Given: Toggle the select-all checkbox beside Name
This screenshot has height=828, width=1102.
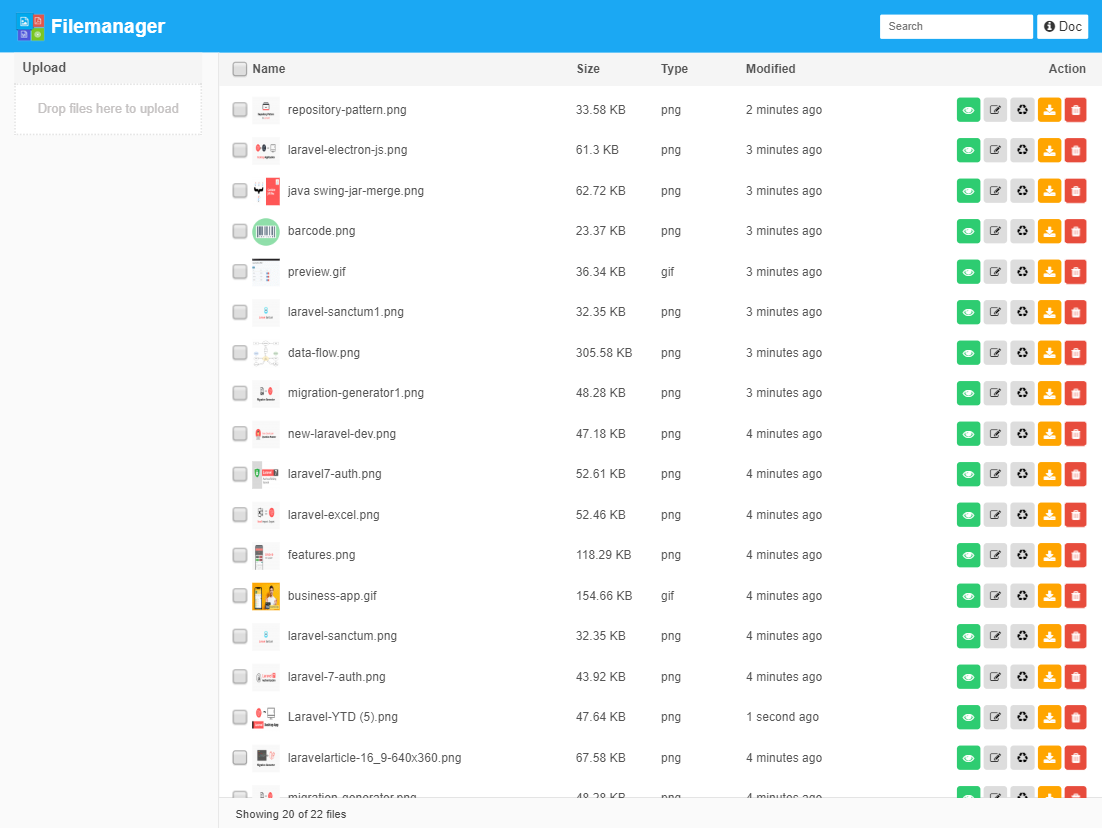Looking at the screenshot, I should (x=240, y=69).
